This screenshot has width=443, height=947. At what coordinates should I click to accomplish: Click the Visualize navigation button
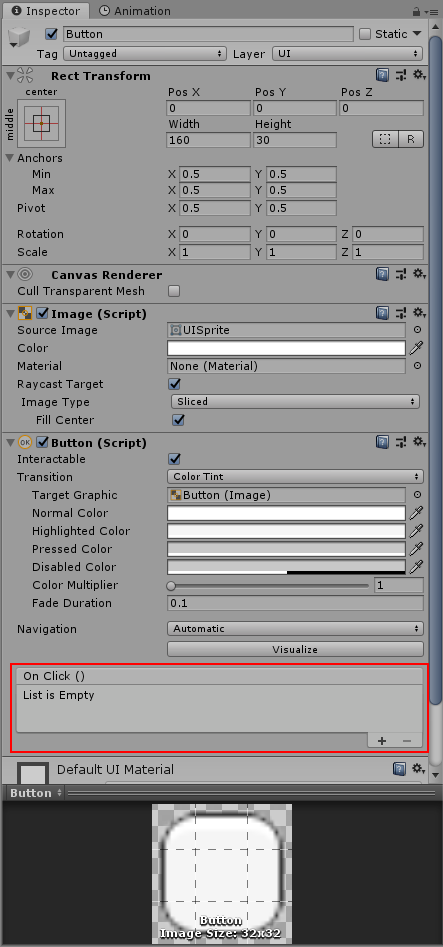(x=295, y=649)
